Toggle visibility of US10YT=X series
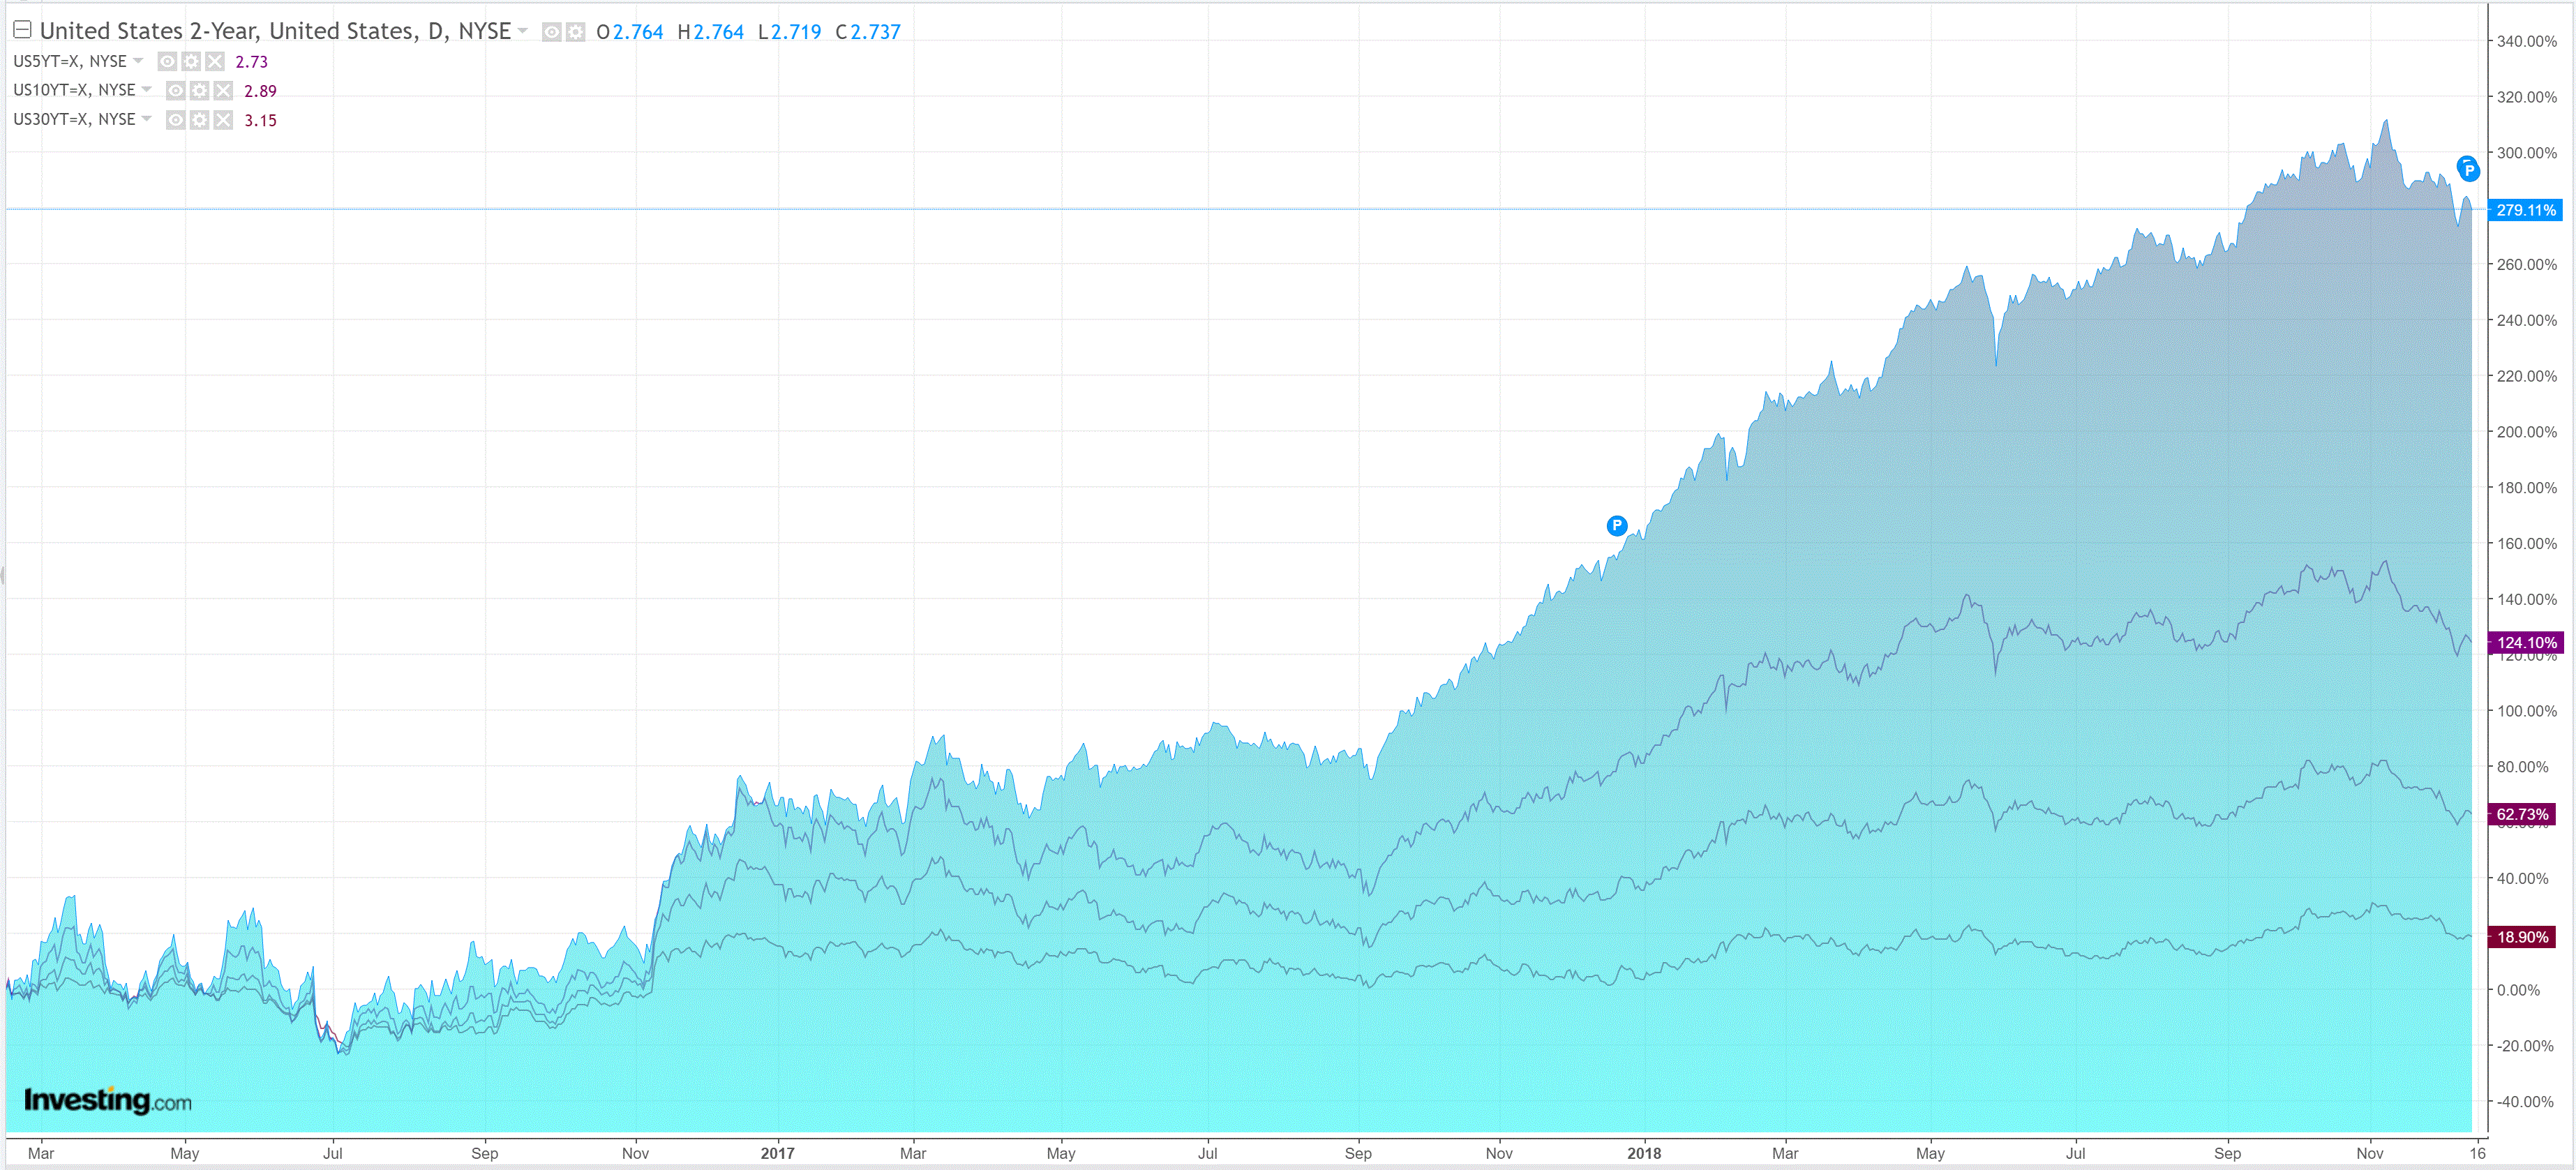This screenshot has width=2576, height=1170. [175, 91]
